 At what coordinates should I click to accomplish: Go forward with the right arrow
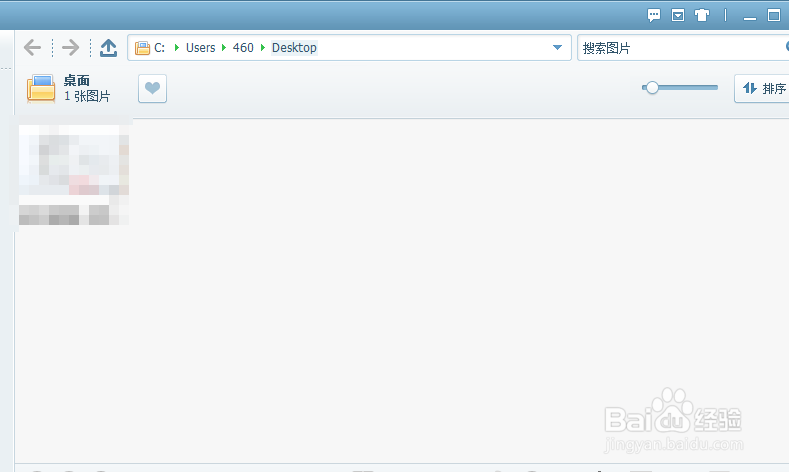[x=70, y=48]
